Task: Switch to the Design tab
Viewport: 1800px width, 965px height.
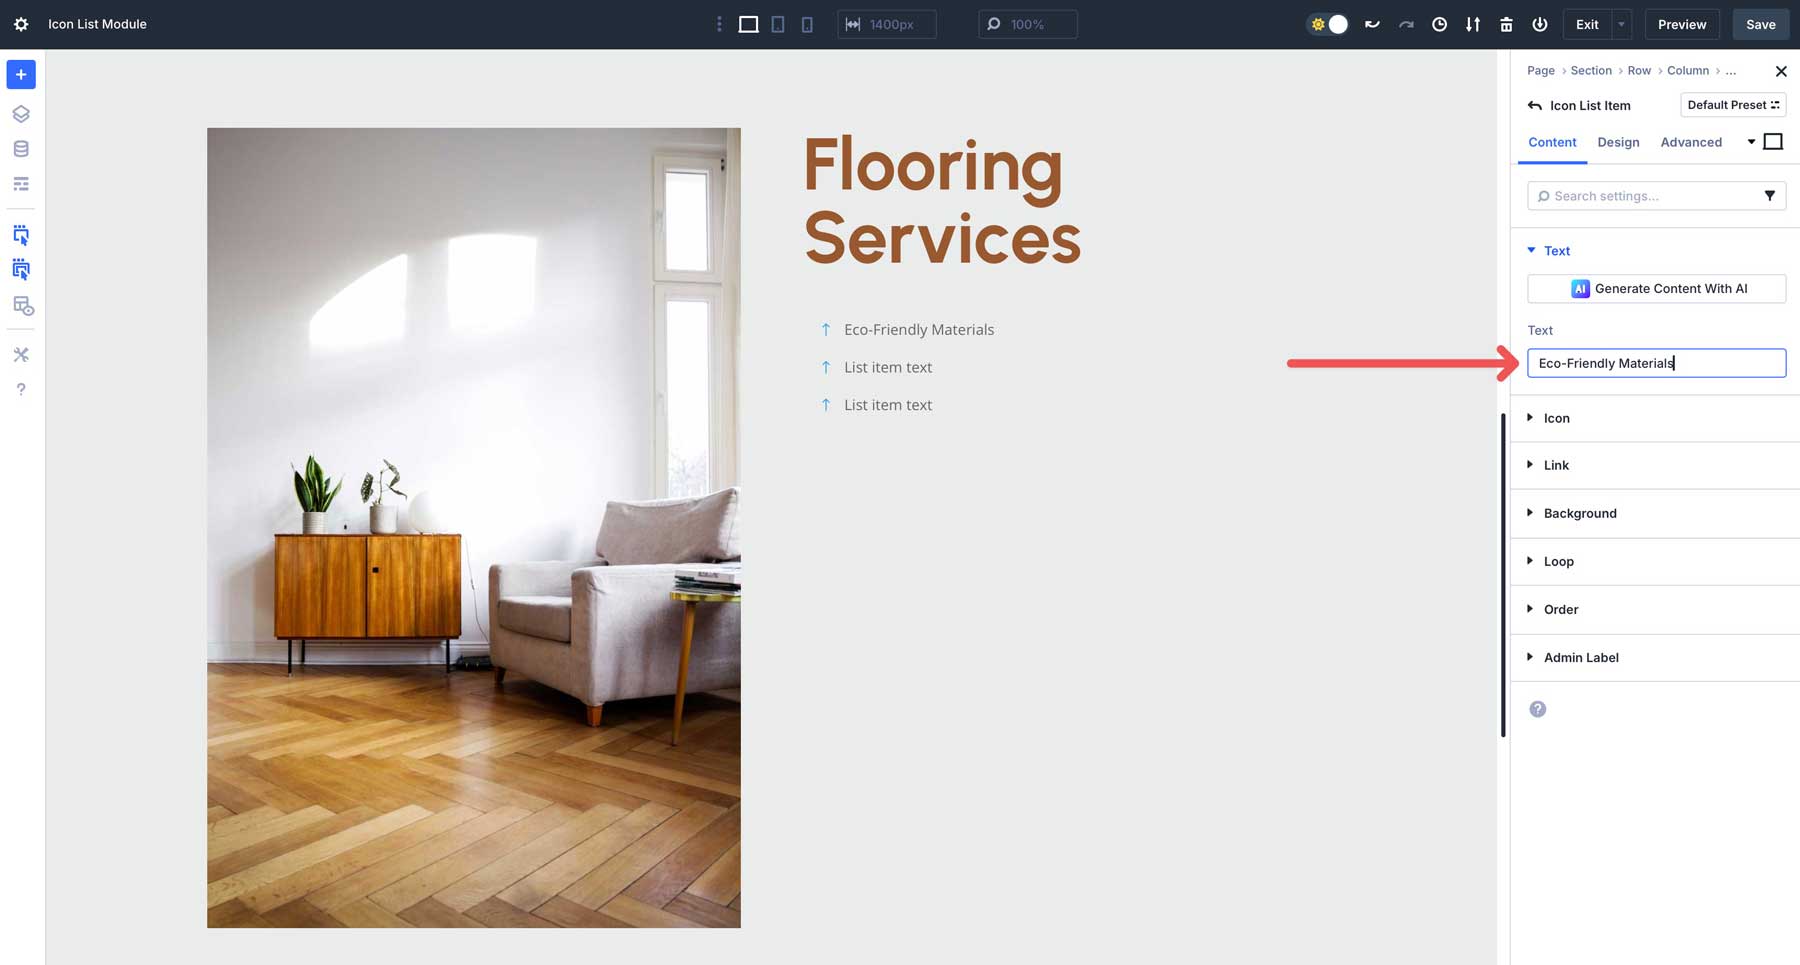Action: [1618, 142]
